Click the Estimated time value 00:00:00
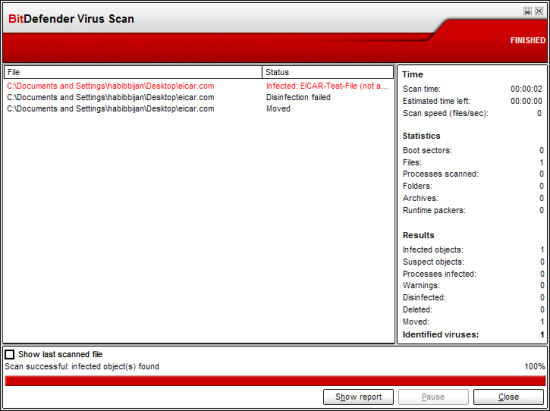This screenshot has height=411, width=550. [x=526, y=101]
